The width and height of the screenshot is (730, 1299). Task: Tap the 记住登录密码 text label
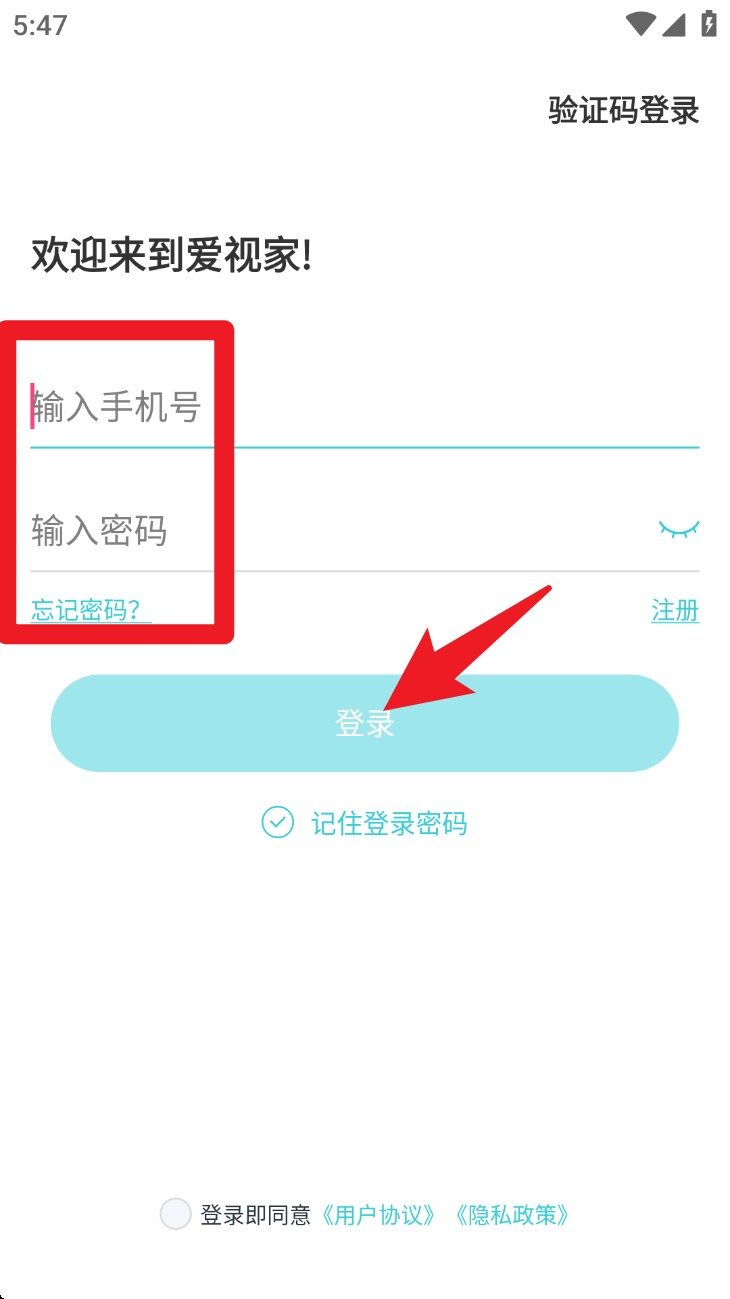(x=389, y=824)
